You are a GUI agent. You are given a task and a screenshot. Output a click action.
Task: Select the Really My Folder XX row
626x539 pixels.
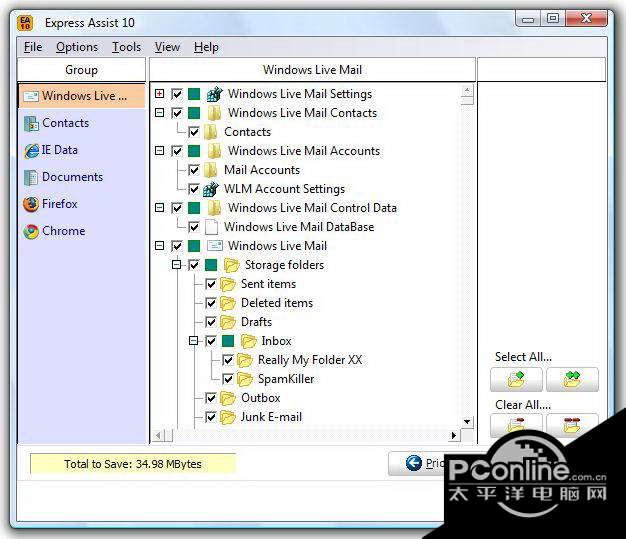click(310, 360)
